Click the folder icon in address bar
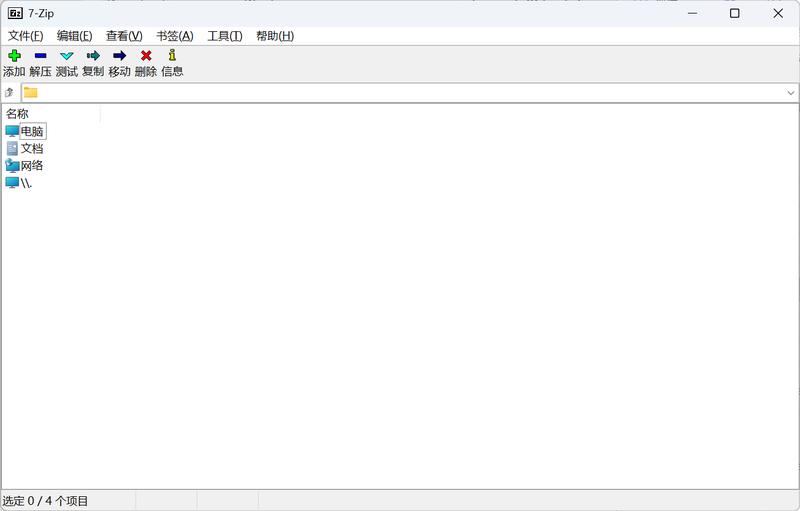Image resolution: width=800 pixels, height=511 pixels. 31,92
